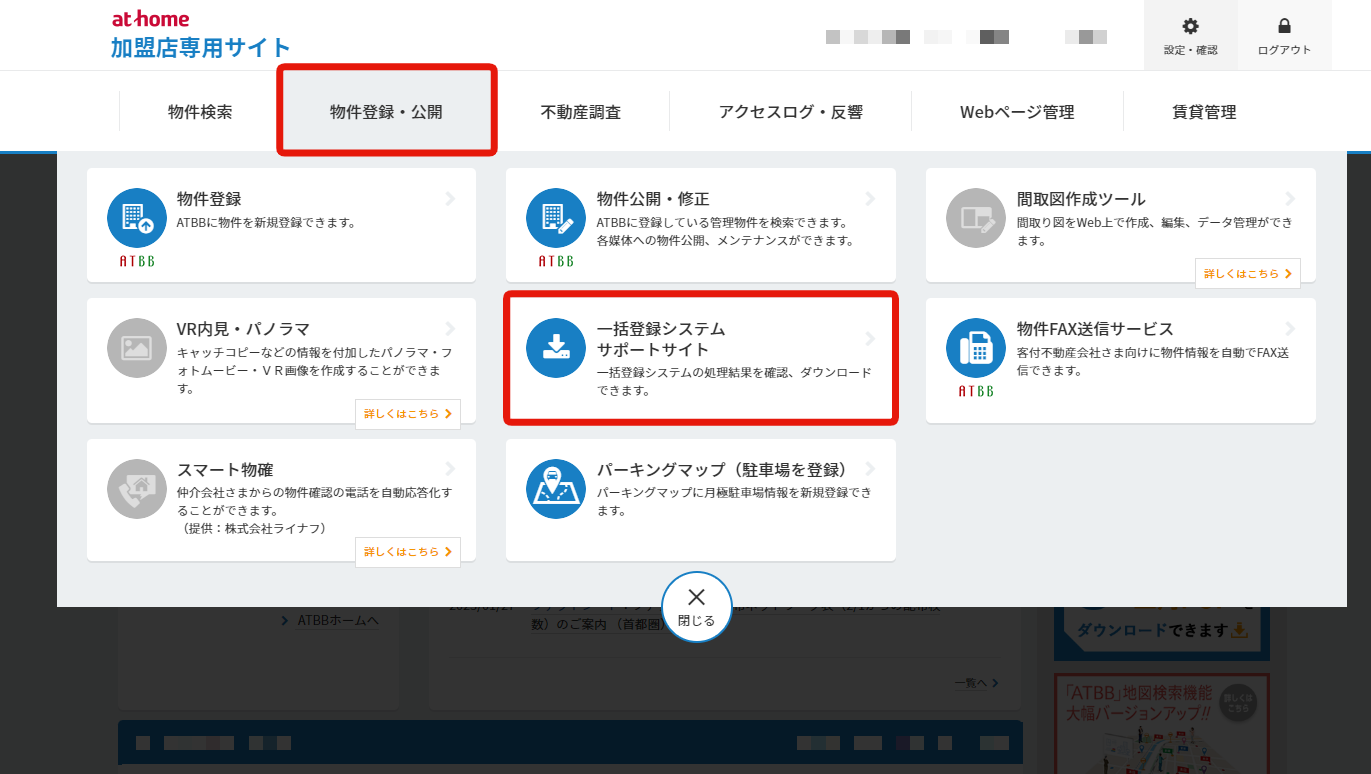The height and width of the screenshot is (774, 1371).
Task: Click the 物件登録 building upload icon
Action: pyautogui.click(x=137, y=218)
